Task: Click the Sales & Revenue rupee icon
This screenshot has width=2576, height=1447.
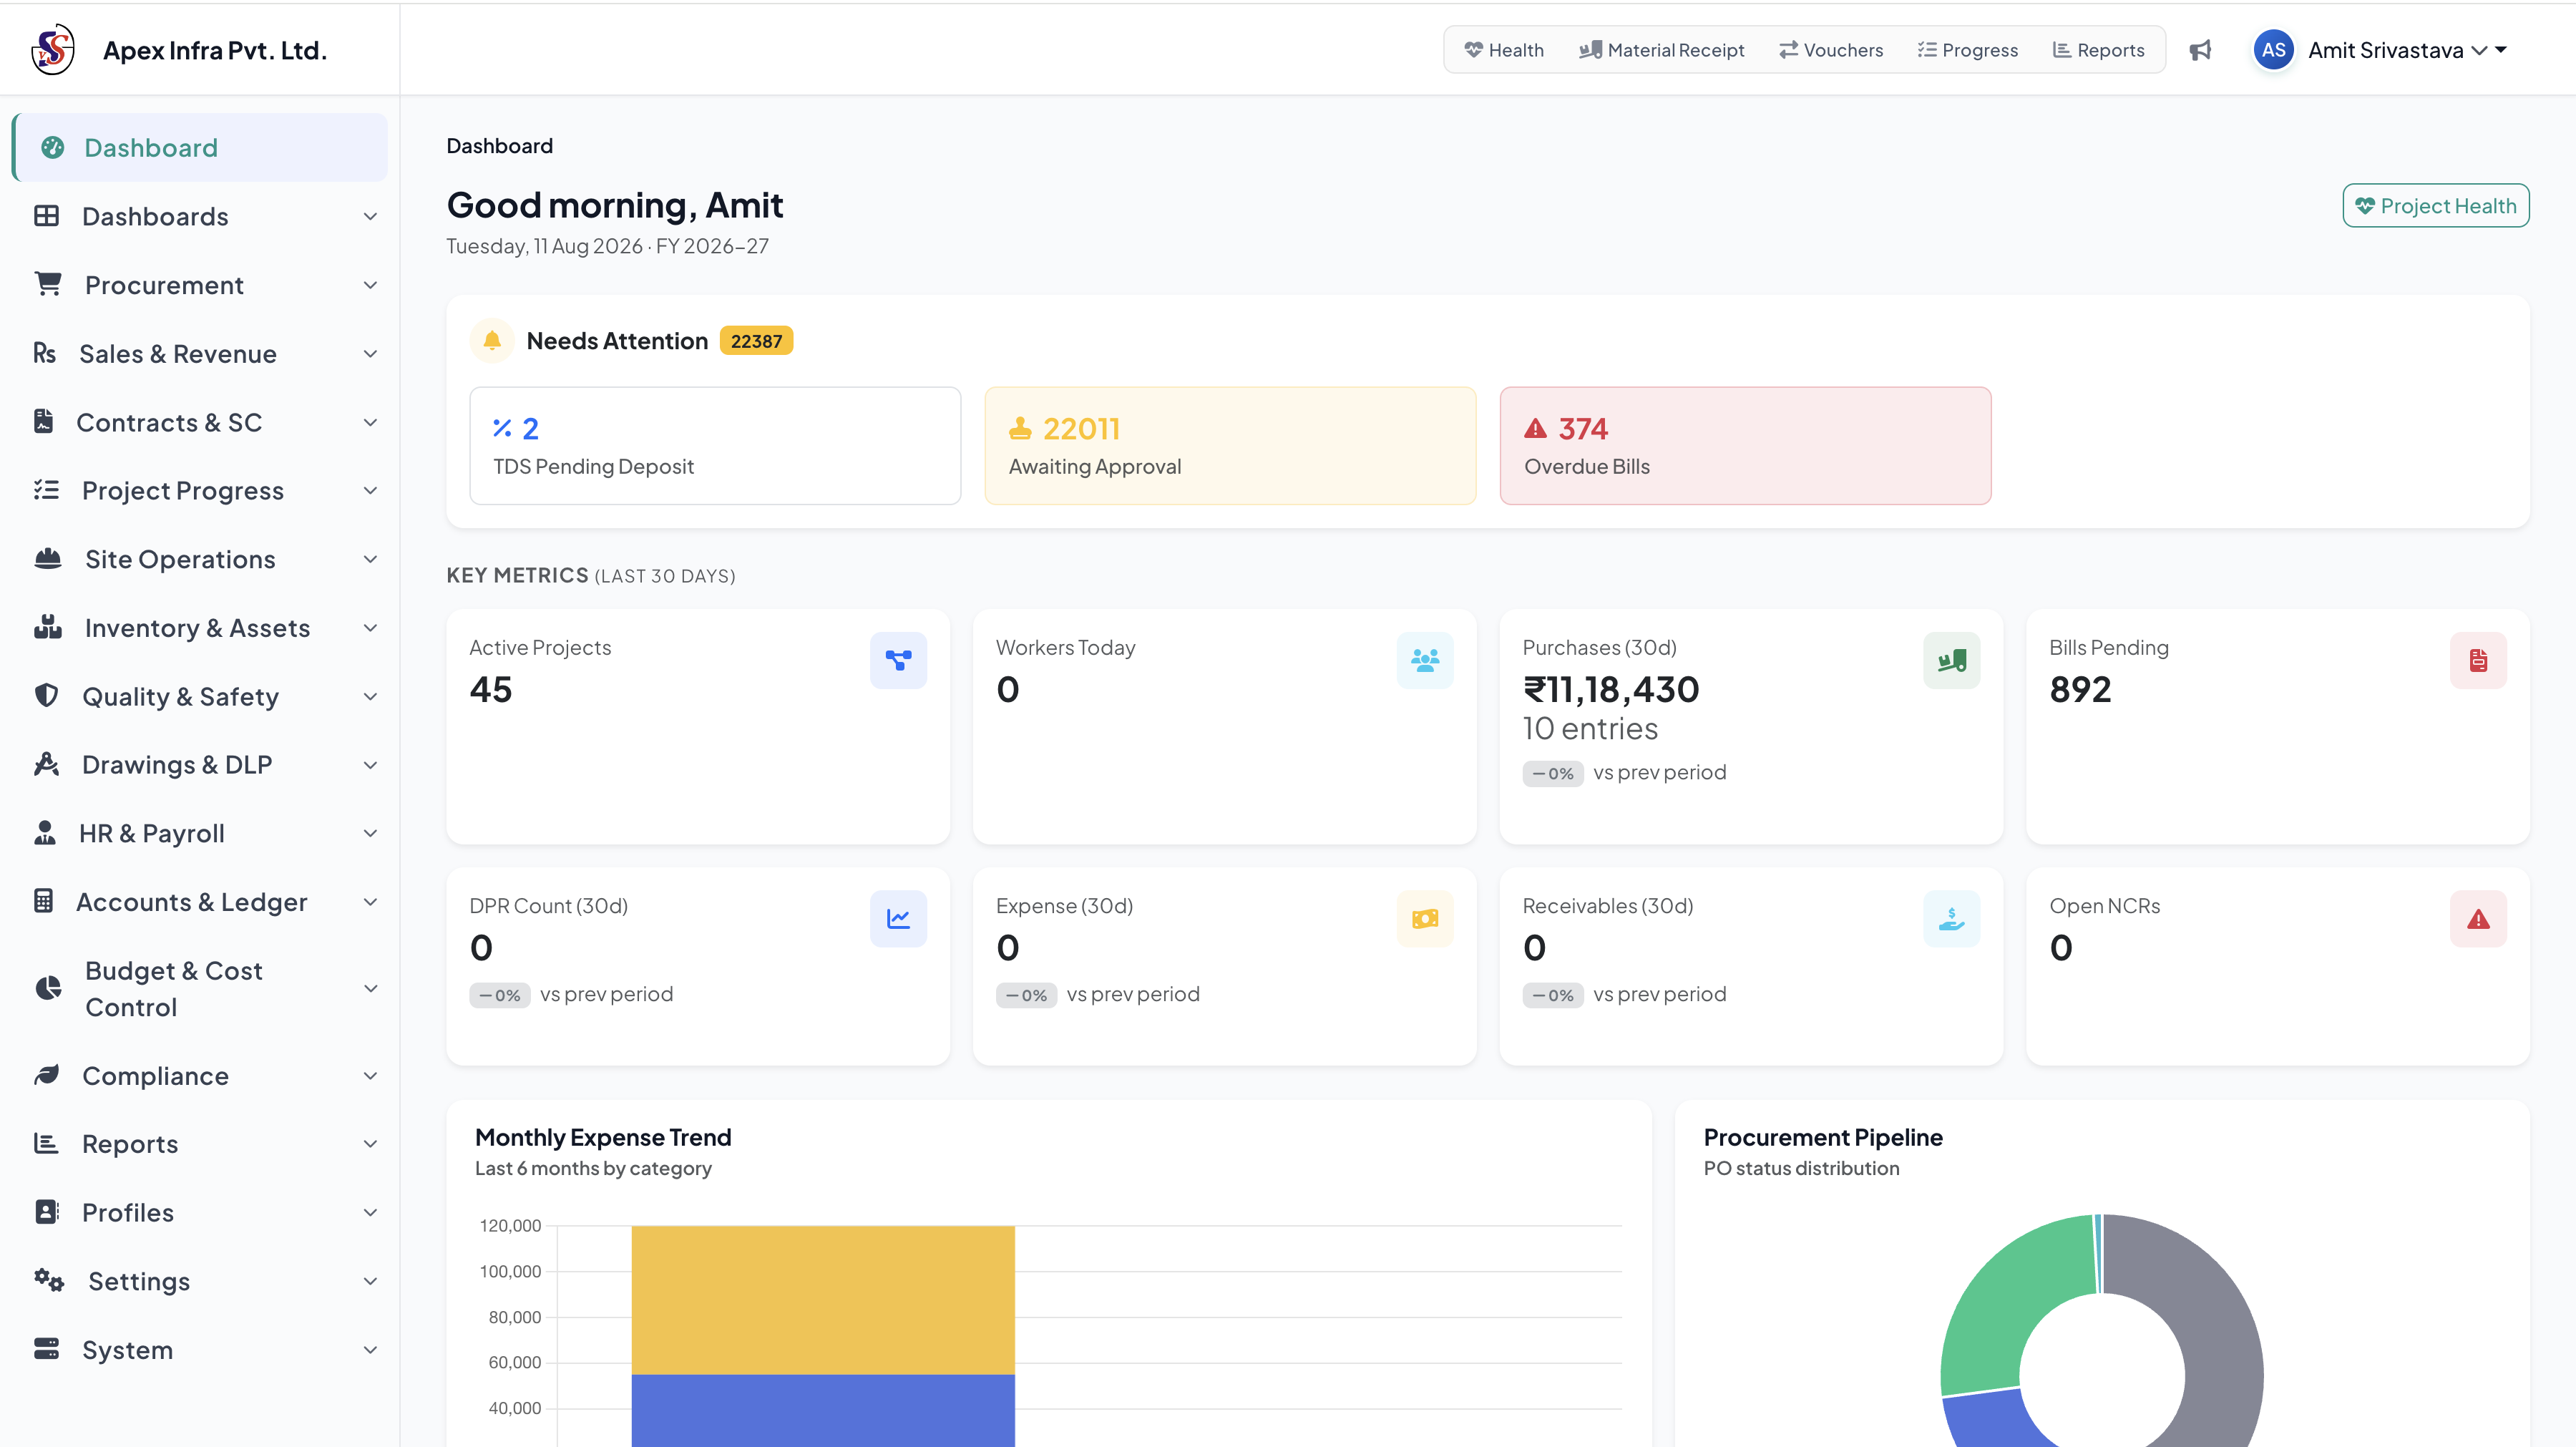Action: (x=45, y=353)
